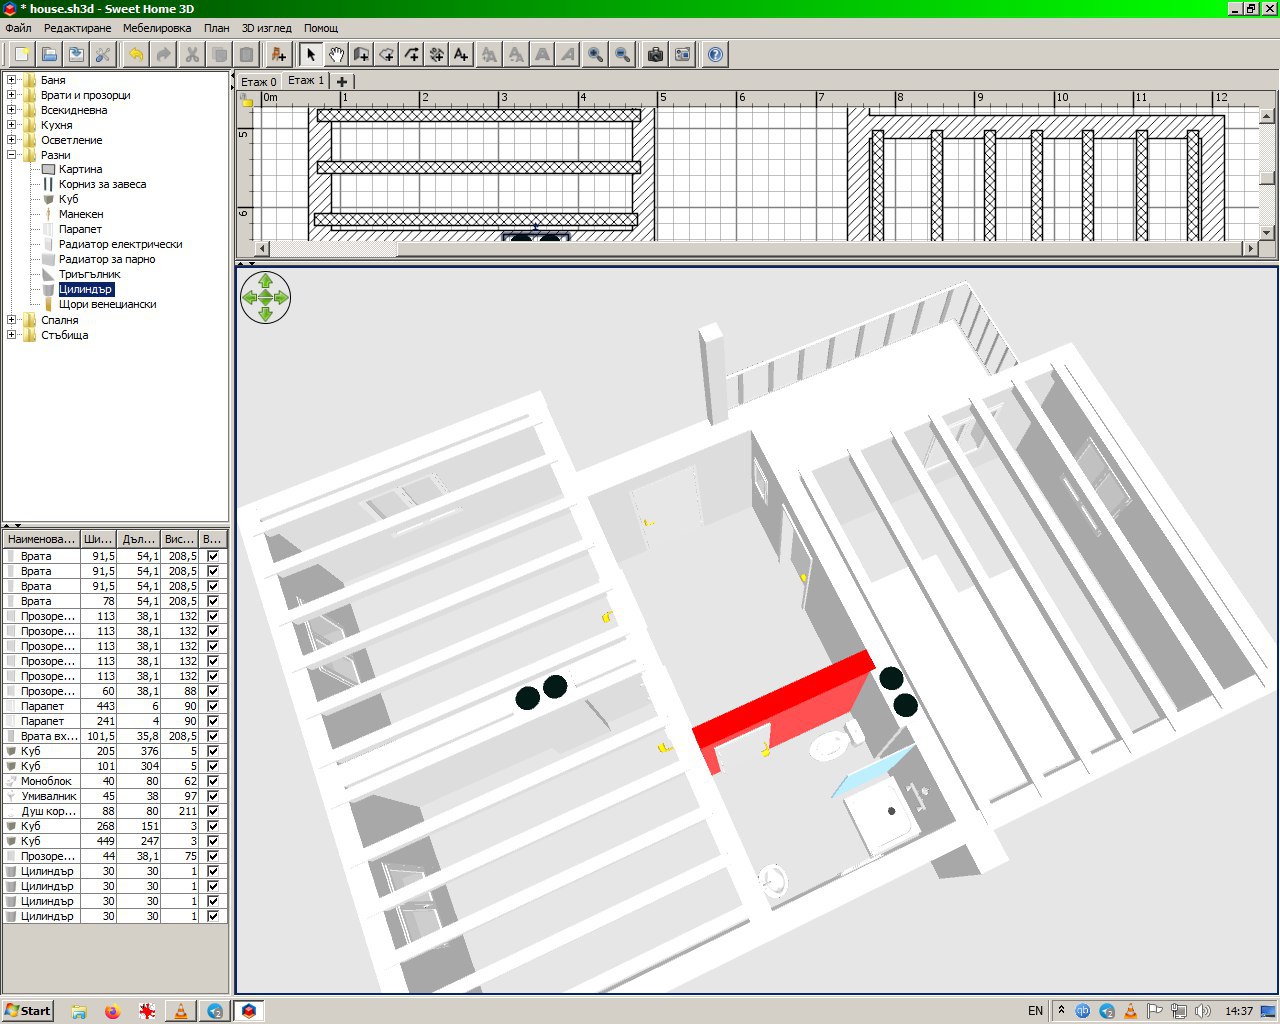Select Триъгълник in the catalog tree
Image resolution: width=1280 pixels, height=1024 pixels.
pyautogui.click(x=89, y=274)
